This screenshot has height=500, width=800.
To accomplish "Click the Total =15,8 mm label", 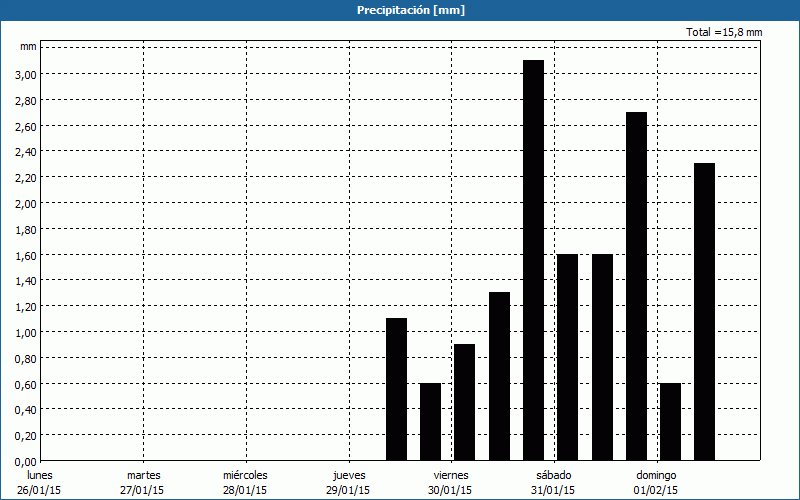I will (x=724, y=32).
